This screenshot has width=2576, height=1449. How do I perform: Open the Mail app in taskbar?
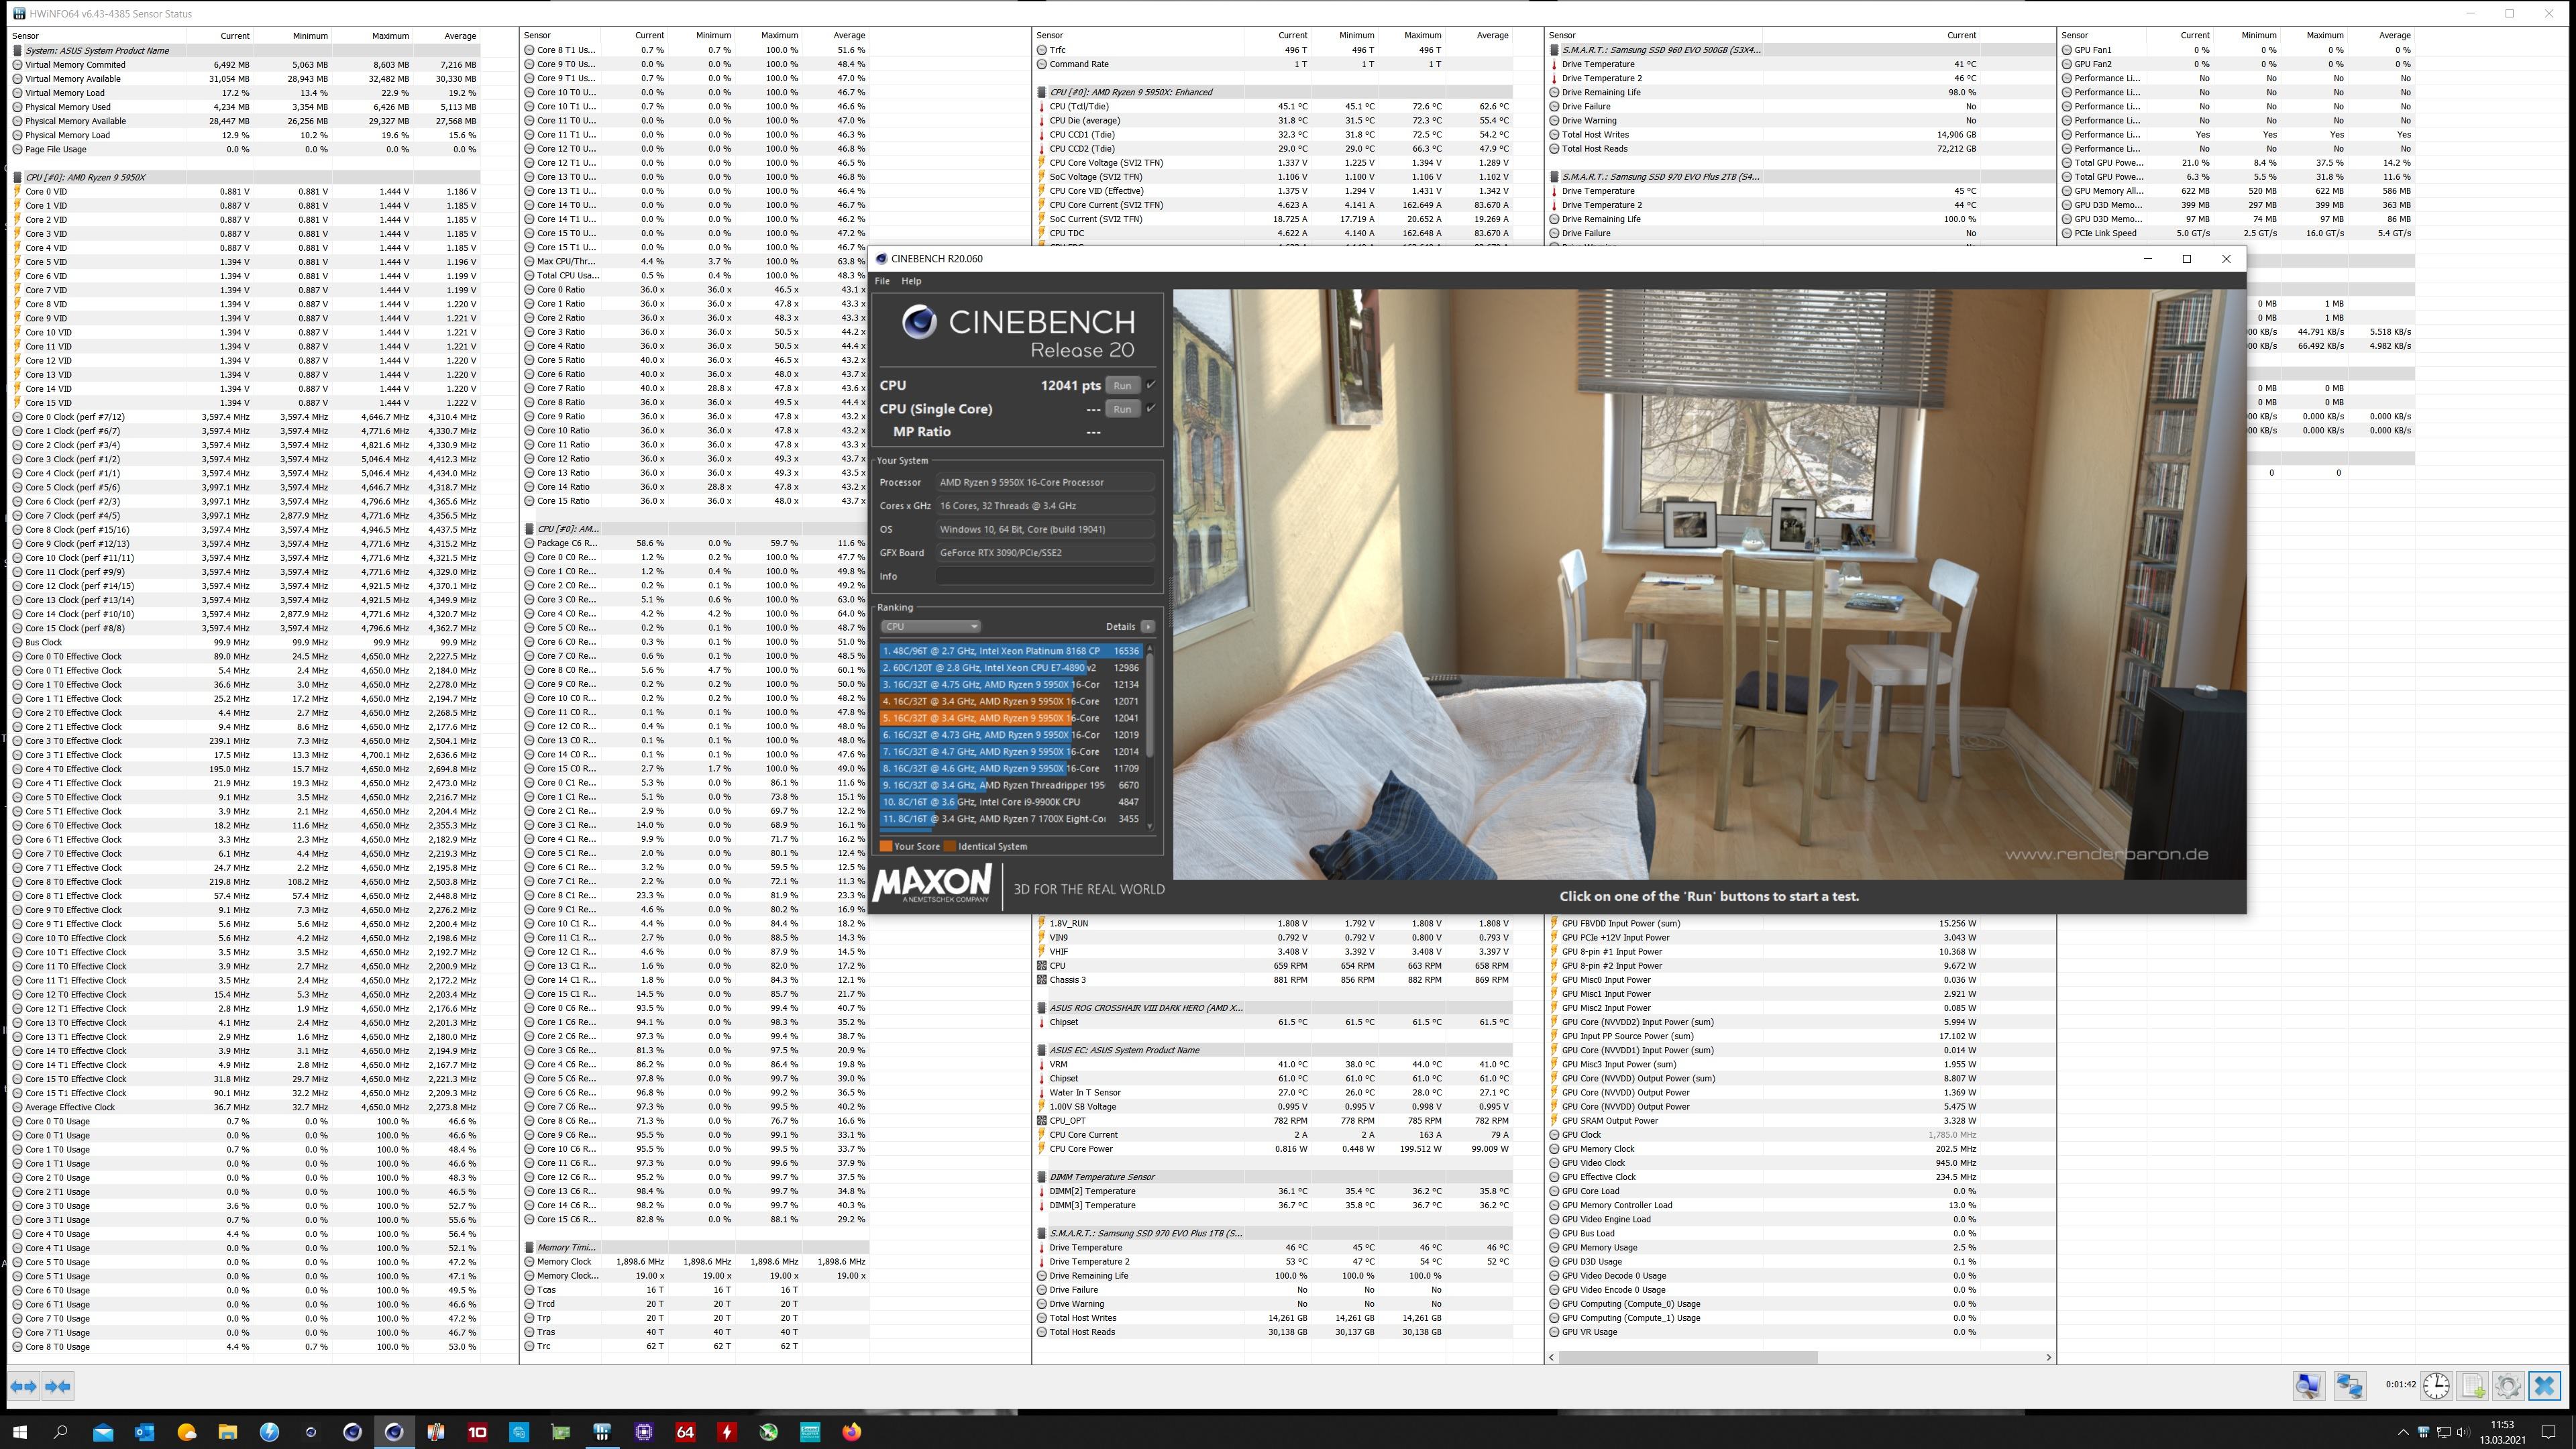103,1432
